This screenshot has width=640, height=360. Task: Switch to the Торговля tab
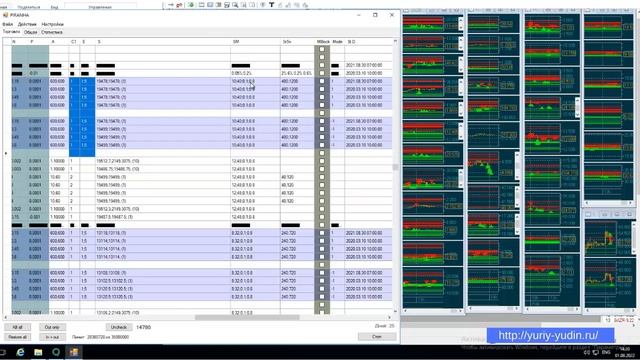(11, 32)
